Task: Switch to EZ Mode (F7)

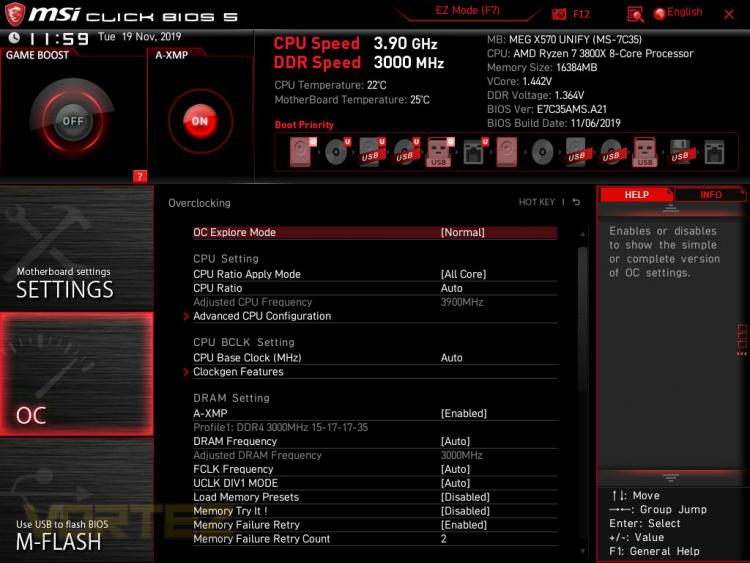Action: pyautogui.click(x=467, y=11)
